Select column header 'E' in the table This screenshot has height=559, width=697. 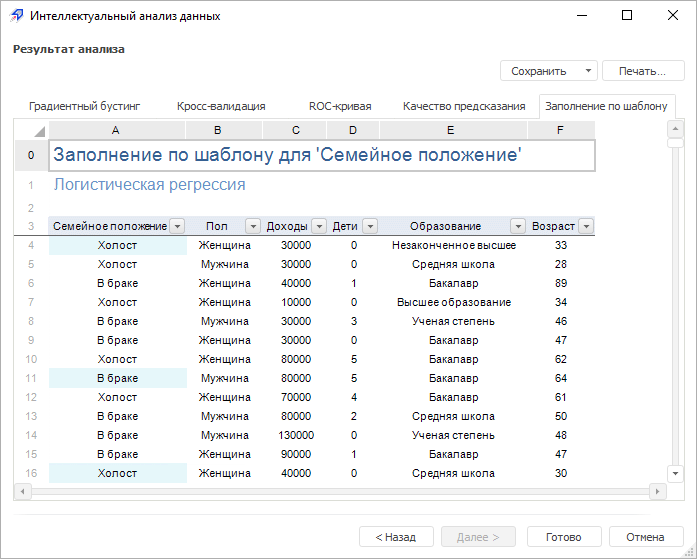click(x=450, y=130)
